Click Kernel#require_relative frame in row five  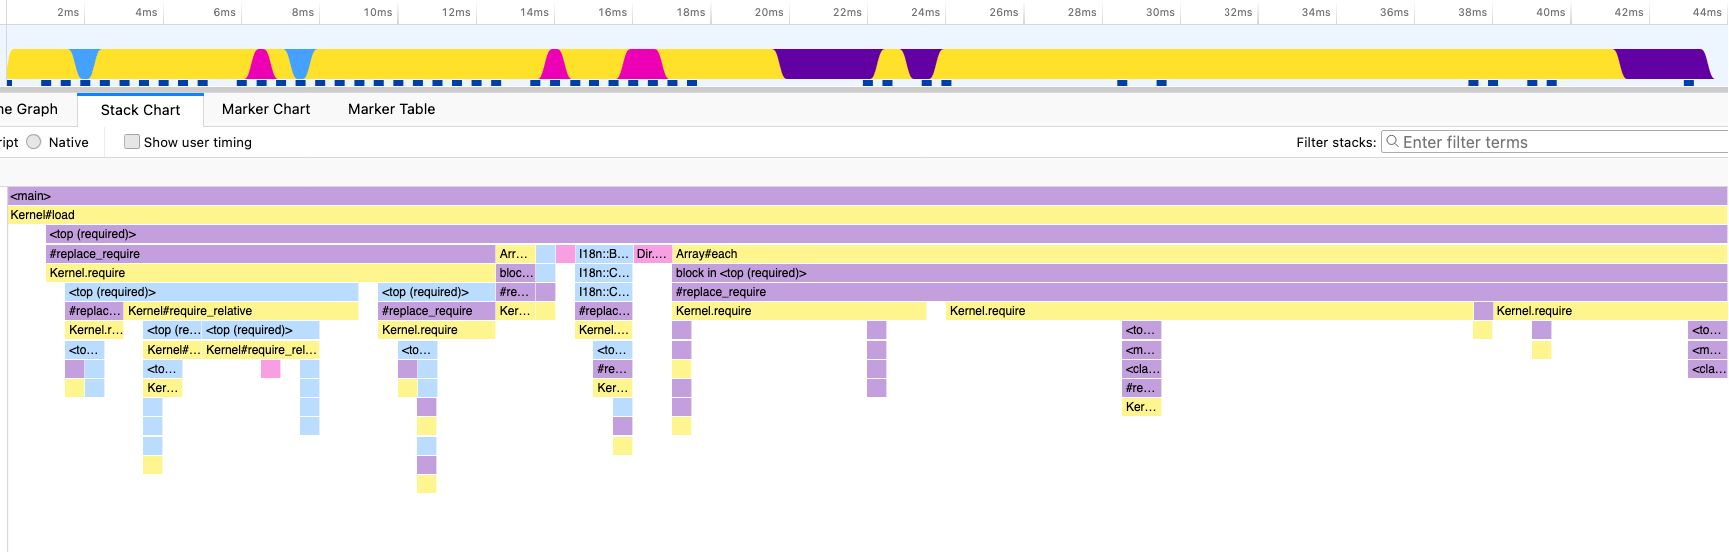[241, 311]
